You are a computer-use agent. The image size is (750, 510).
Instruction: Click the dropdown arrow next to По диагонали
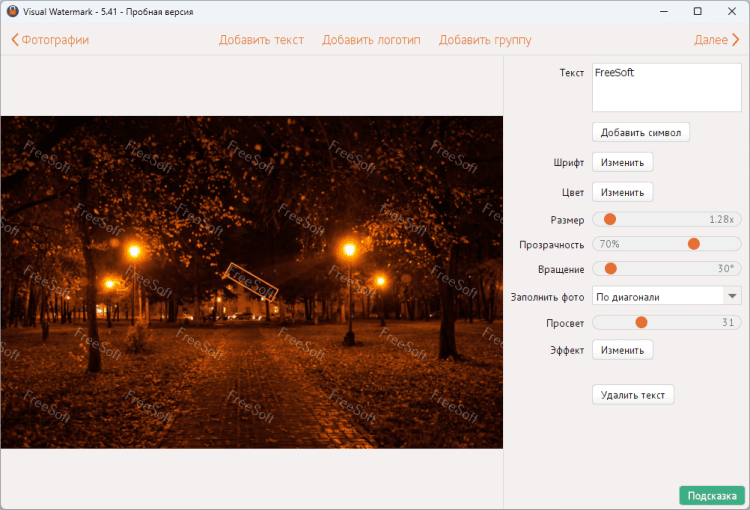(732, 297)
